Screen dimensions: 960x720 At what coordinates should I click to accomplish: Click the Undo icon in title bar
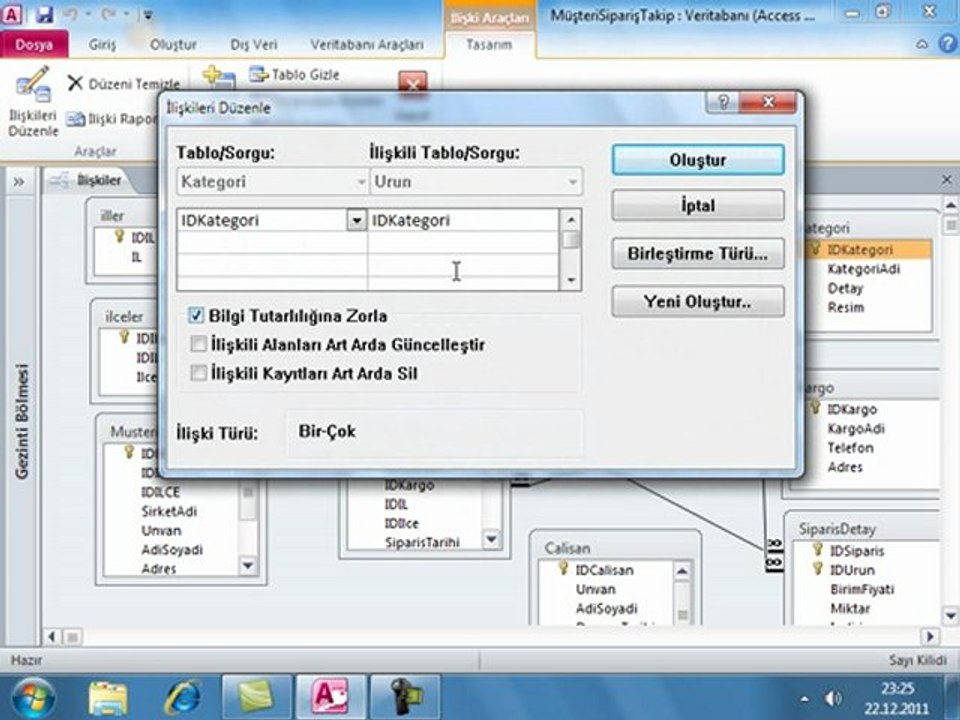(x=70, y=13)
